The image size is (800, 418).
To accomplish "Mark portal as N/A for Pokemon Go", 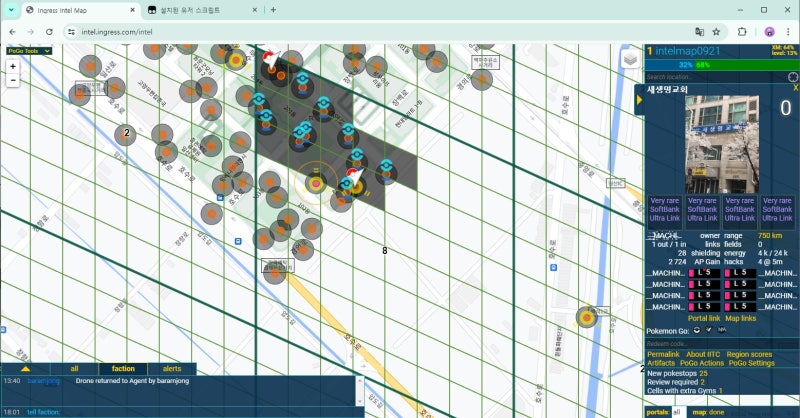I will point(721,330).
